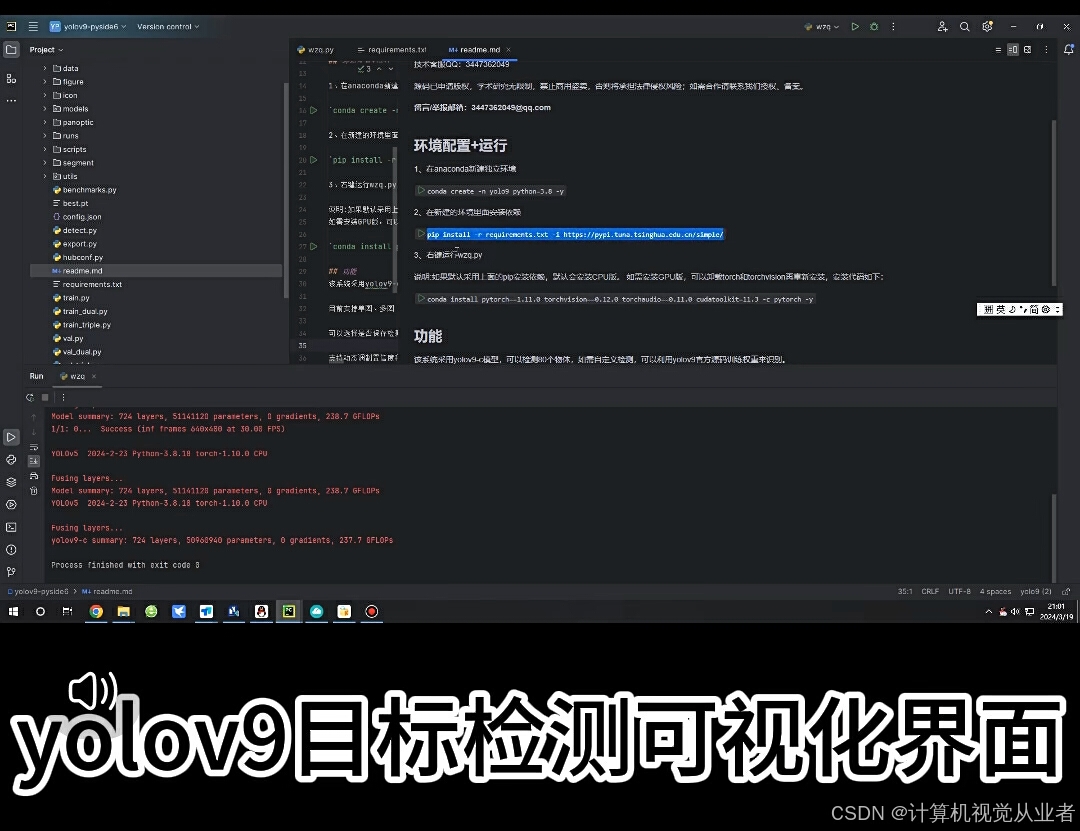Open wzq run configuration dropdown
Screen dimensions: 1080x831
tap(822, 26)
